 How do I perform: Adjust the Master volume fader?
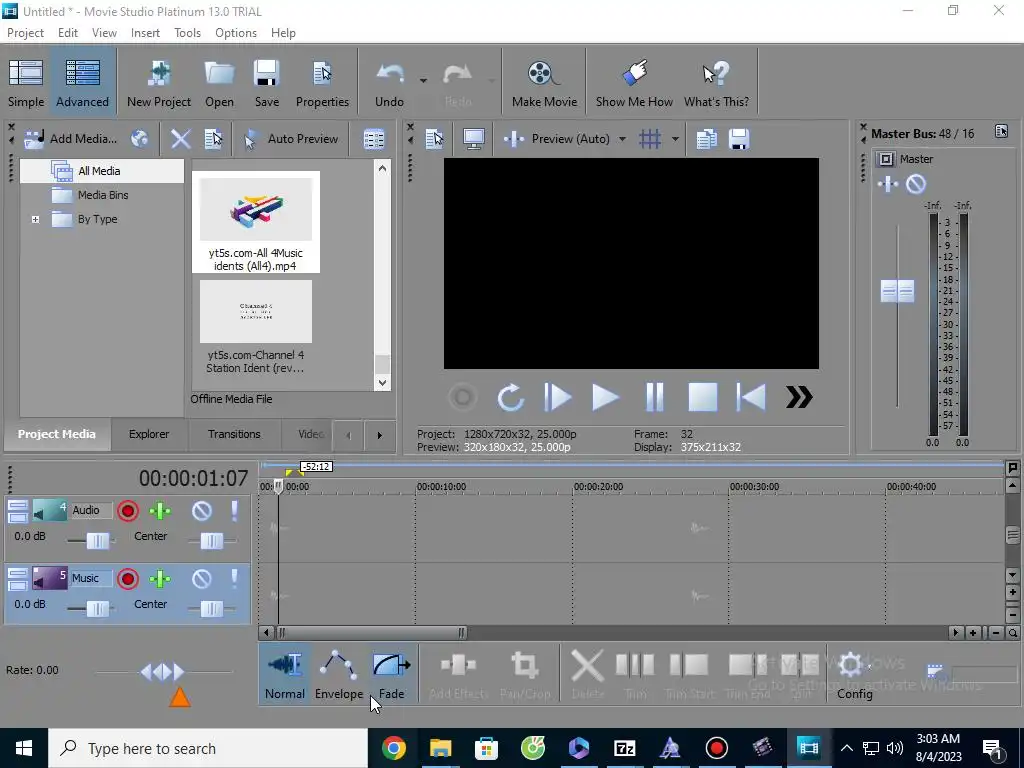point(897,291)
